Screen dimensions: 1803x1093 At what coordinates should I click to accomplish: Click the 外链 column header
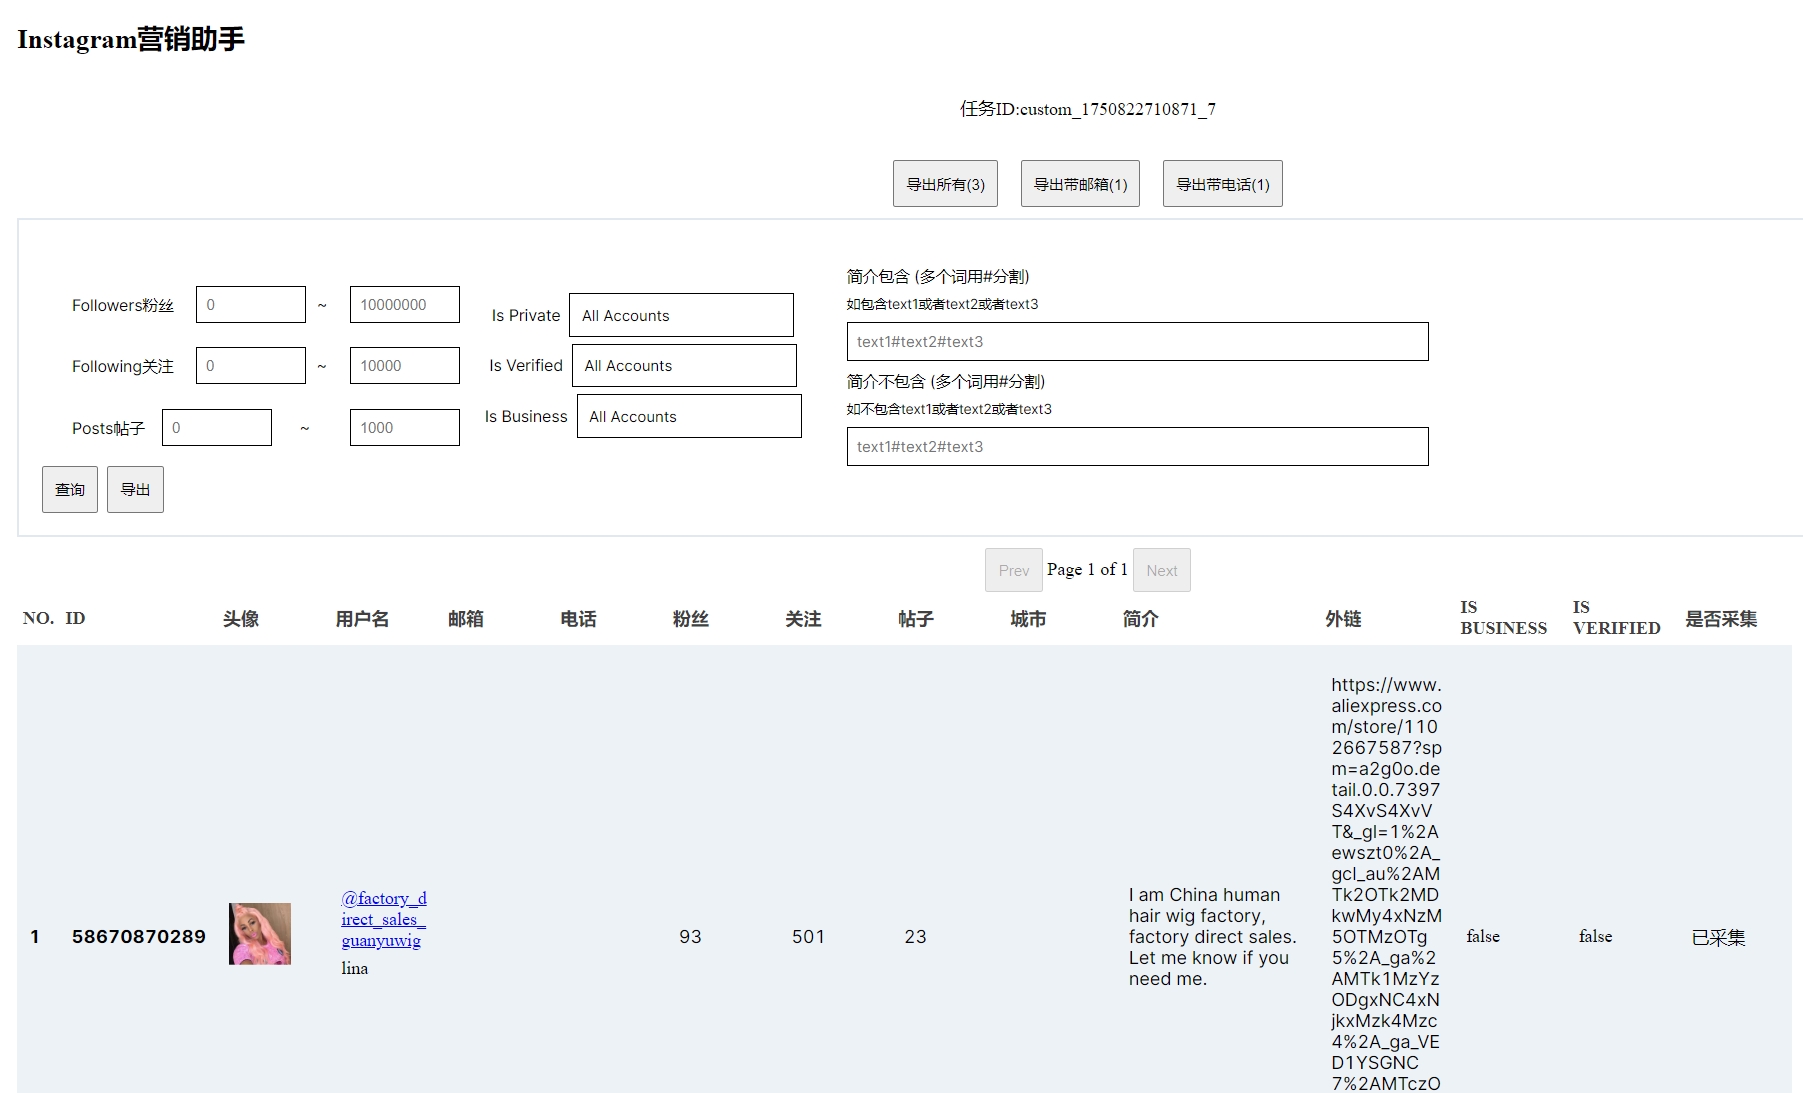tap(1343, 619)
